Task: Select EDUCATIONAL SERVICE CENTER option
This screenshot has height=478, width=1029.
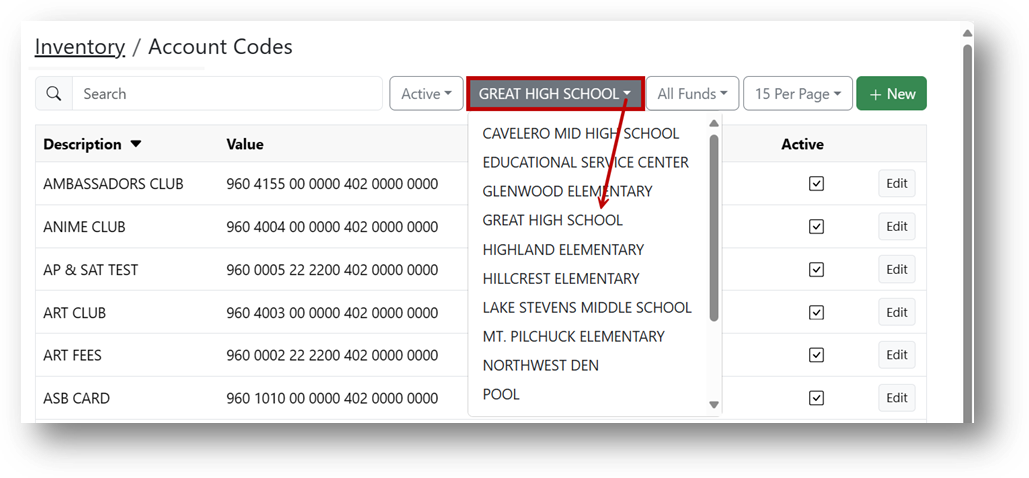Action: tap(585, 162)
